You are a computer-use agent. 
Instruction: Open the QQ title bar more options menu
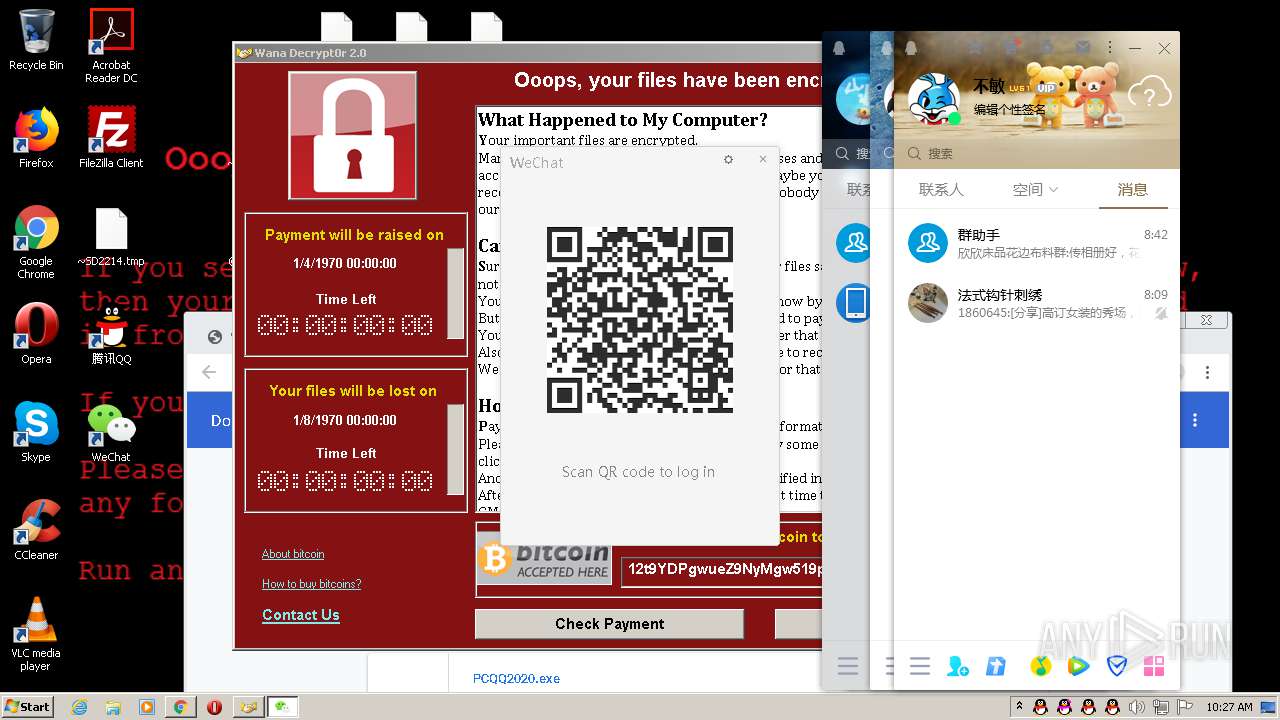pyautogui.click(x=1109, y=48)
